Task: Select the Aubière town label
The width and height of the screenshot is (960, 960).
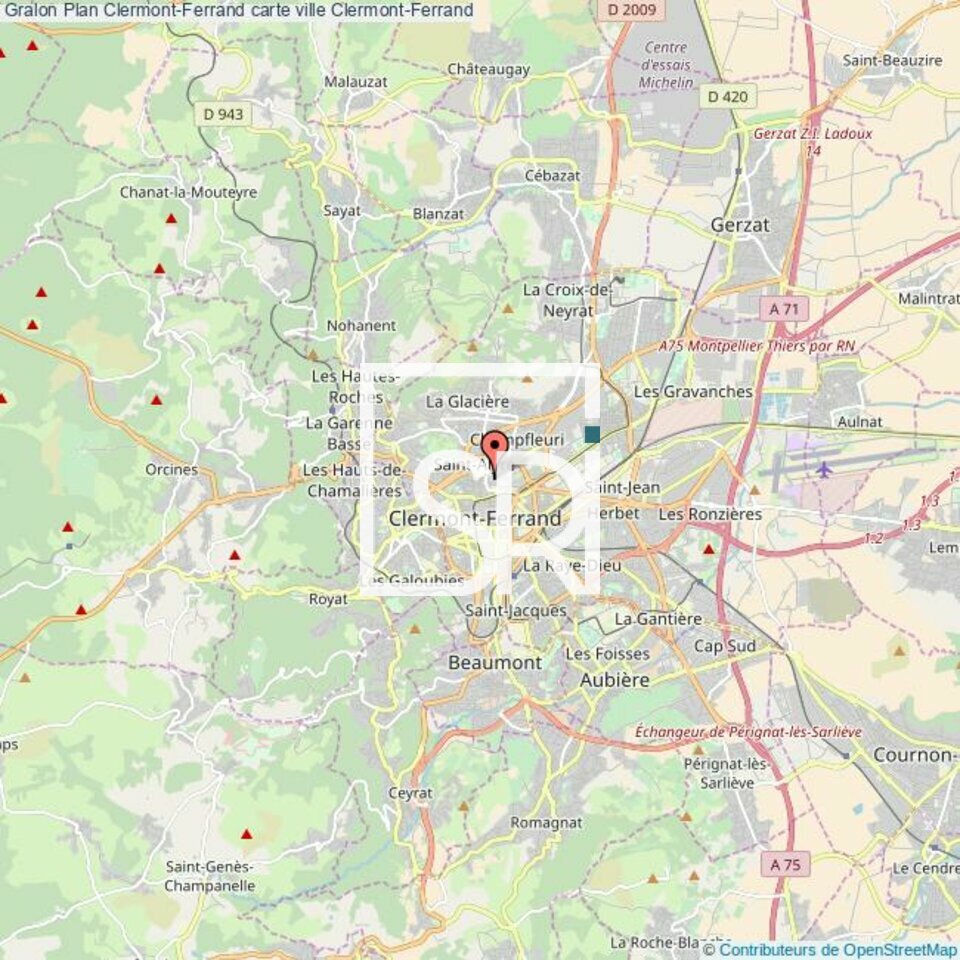Action: (614, 680)
